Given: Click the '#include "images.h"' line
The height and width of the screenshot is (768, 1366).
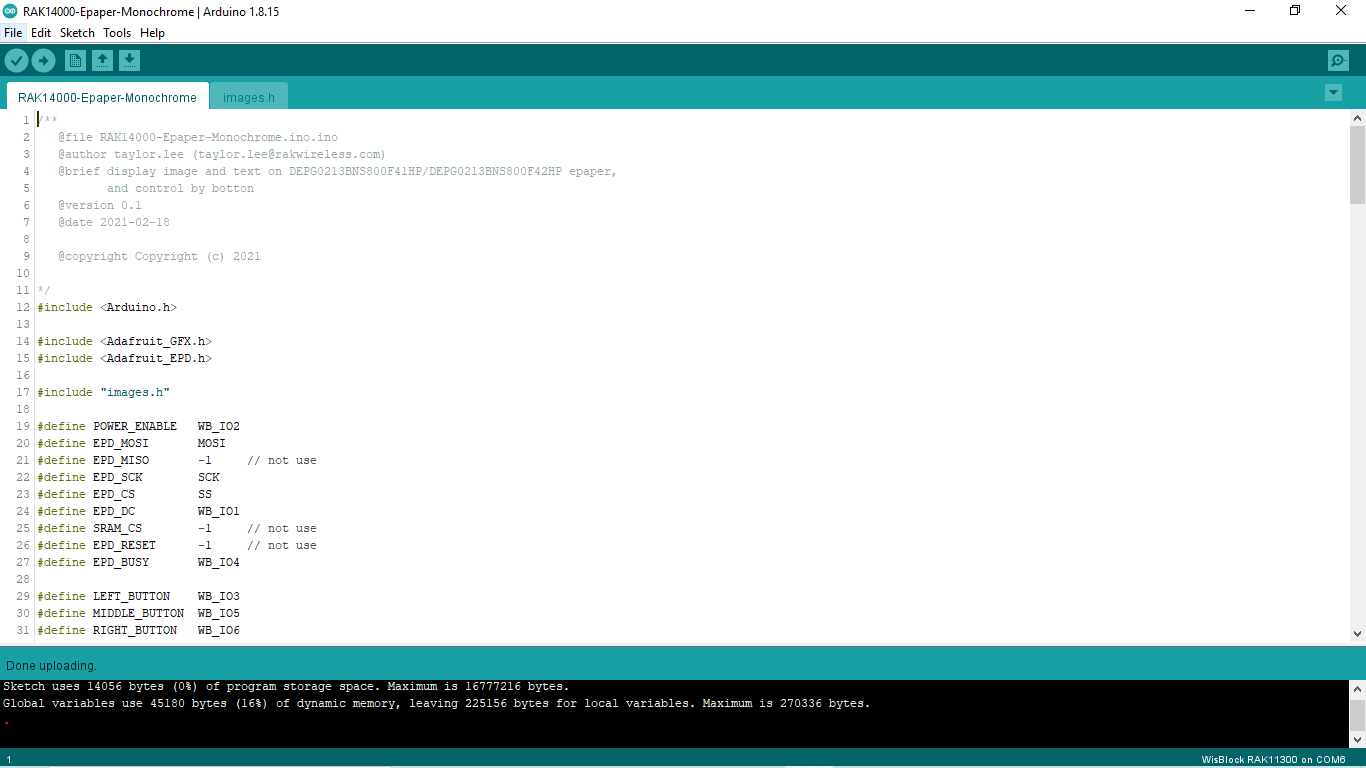Looking at the screenshot, I should click(x=104, y=392).
